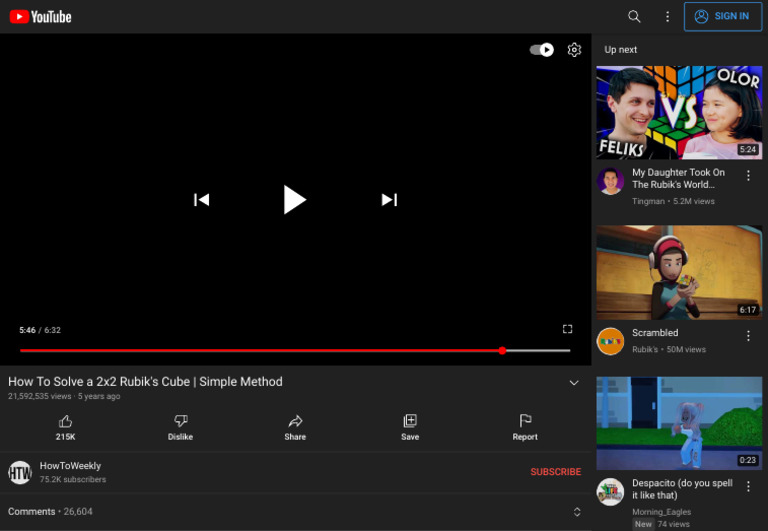Open the Scrambled video thumbnail
The image size is (768, 531).
tap(679, 272)
